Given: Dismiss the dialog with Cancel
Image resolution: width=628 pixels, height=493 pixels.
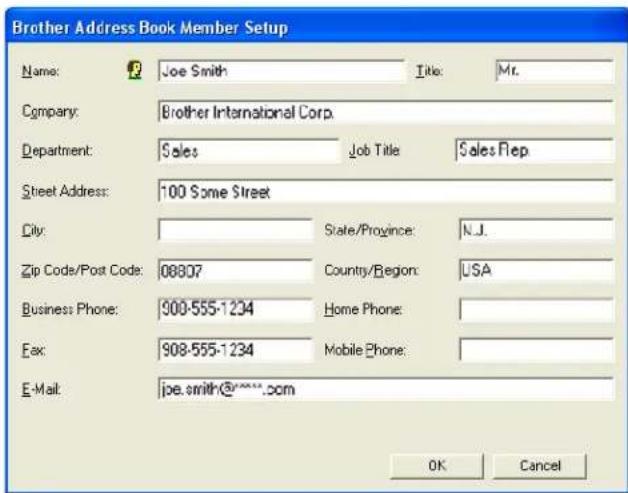Looking at the screenshot, I should [x=539, y=466].
